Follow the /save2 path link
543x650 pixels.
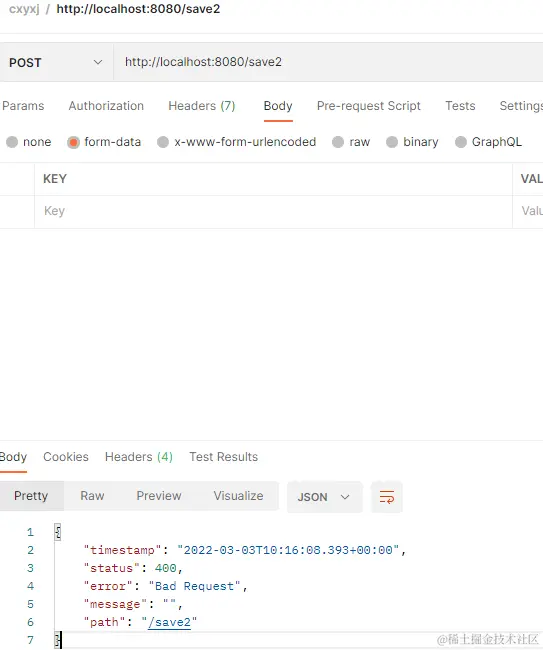169,622
